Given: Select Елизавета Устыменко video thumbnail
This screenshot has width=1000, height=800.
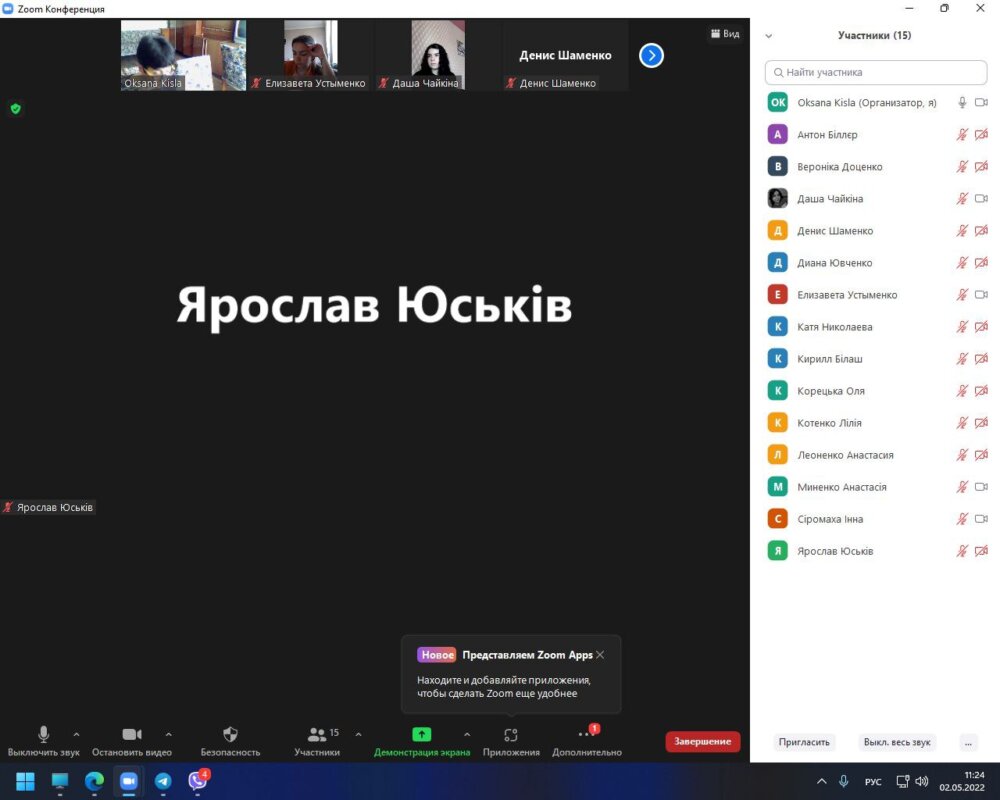Looking at the screenshot, I should [x=311, y=55].
